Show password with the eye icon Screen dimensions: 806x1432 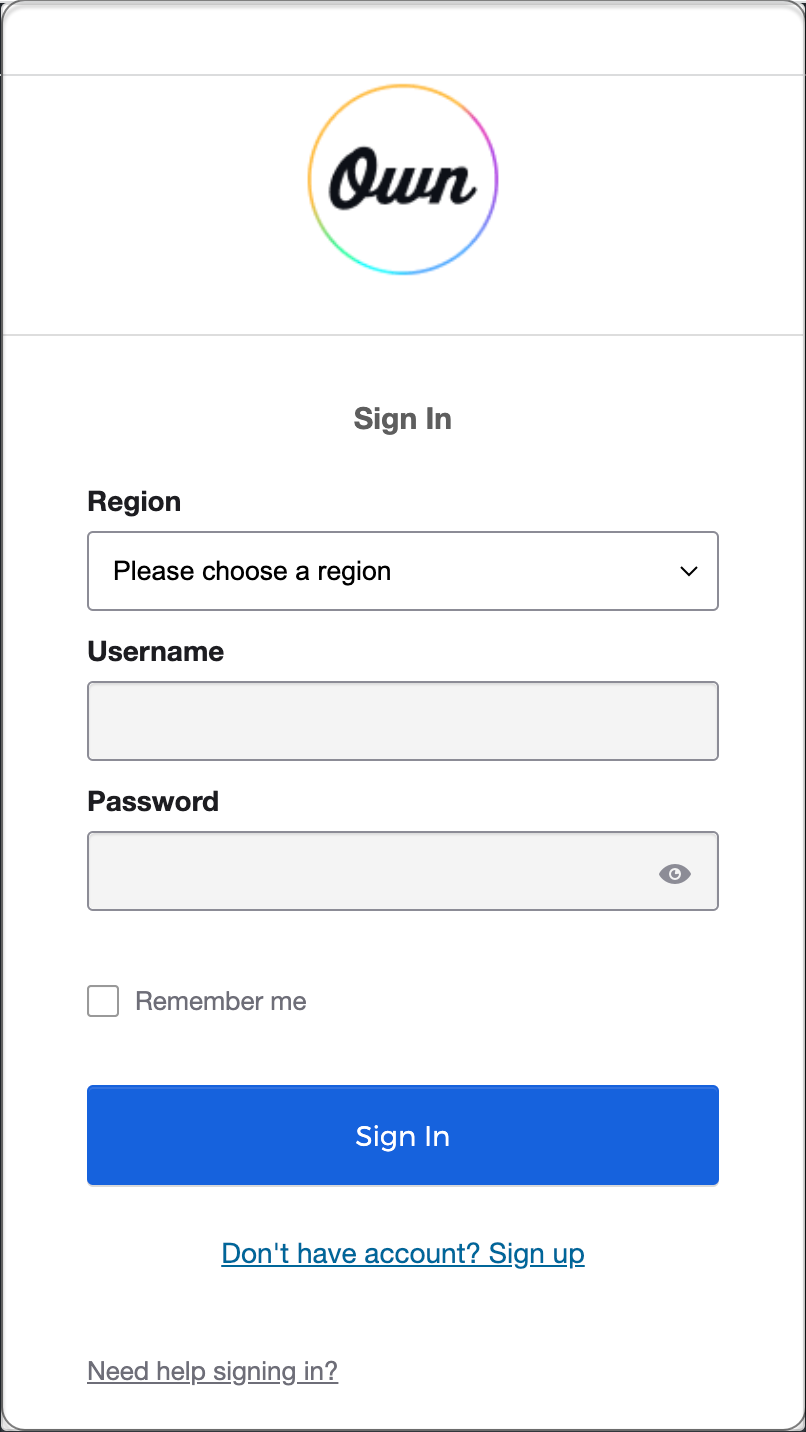pos(675,874)
